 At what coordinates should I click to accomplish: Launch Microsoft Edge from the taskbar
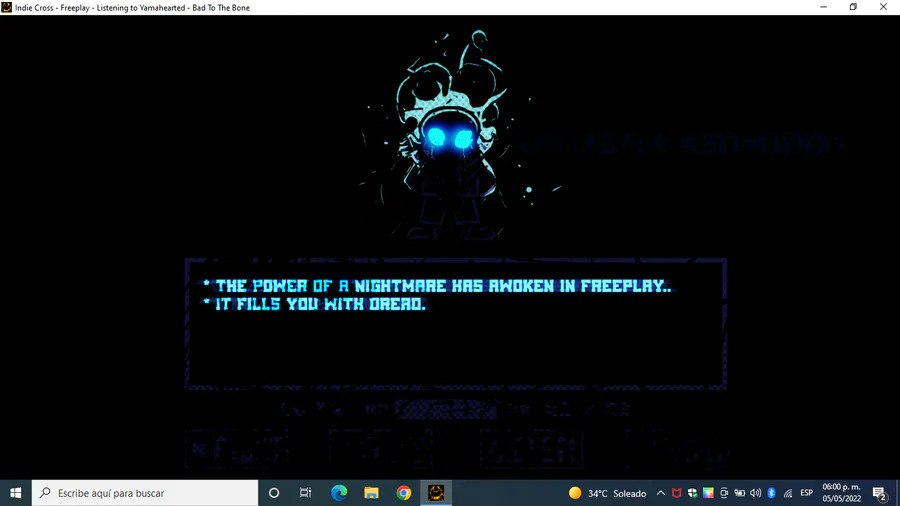click(339, 493)
